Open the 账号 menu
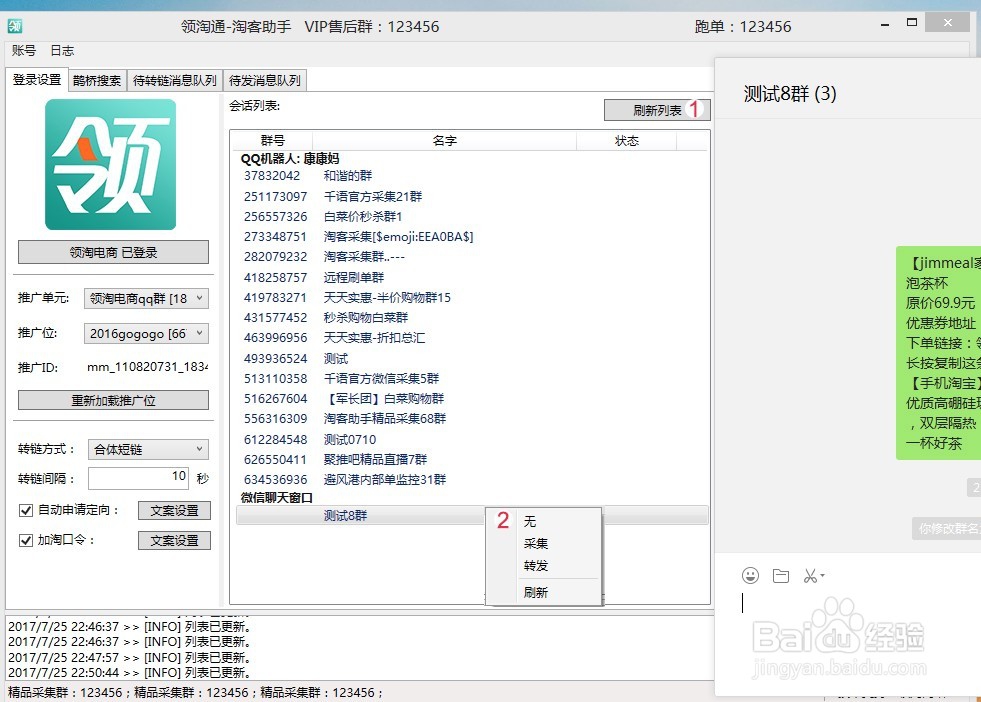The image size is (981, 702). coord(23,50)
